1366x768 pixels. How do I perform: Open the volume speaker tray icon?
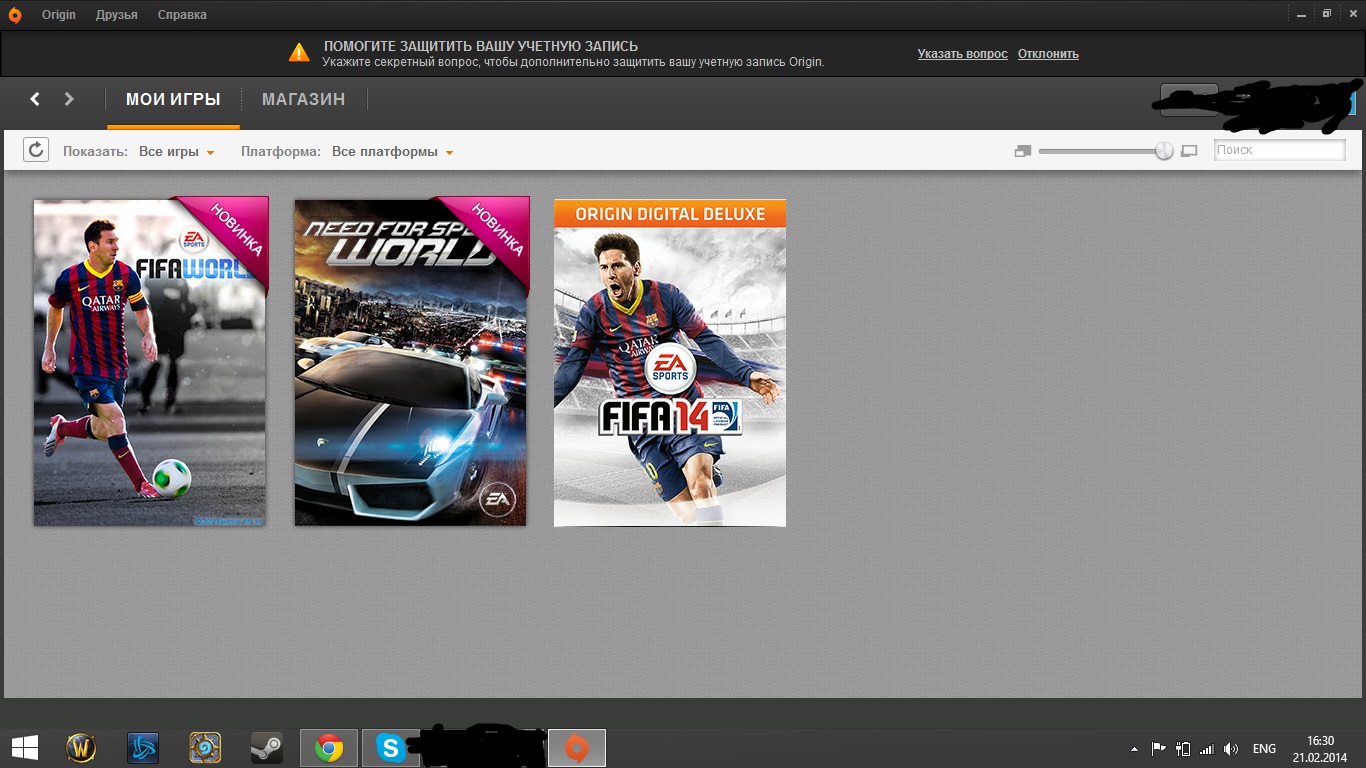pyautogui.click(x=1231, y=749)
